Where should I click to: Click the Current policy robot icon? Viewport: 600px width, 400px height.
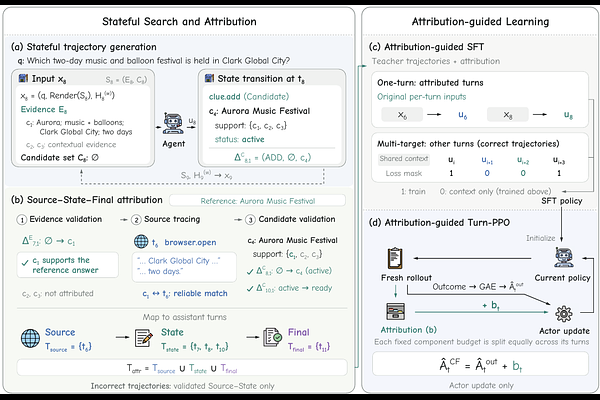pyautogui.click(x=564, y=257)
